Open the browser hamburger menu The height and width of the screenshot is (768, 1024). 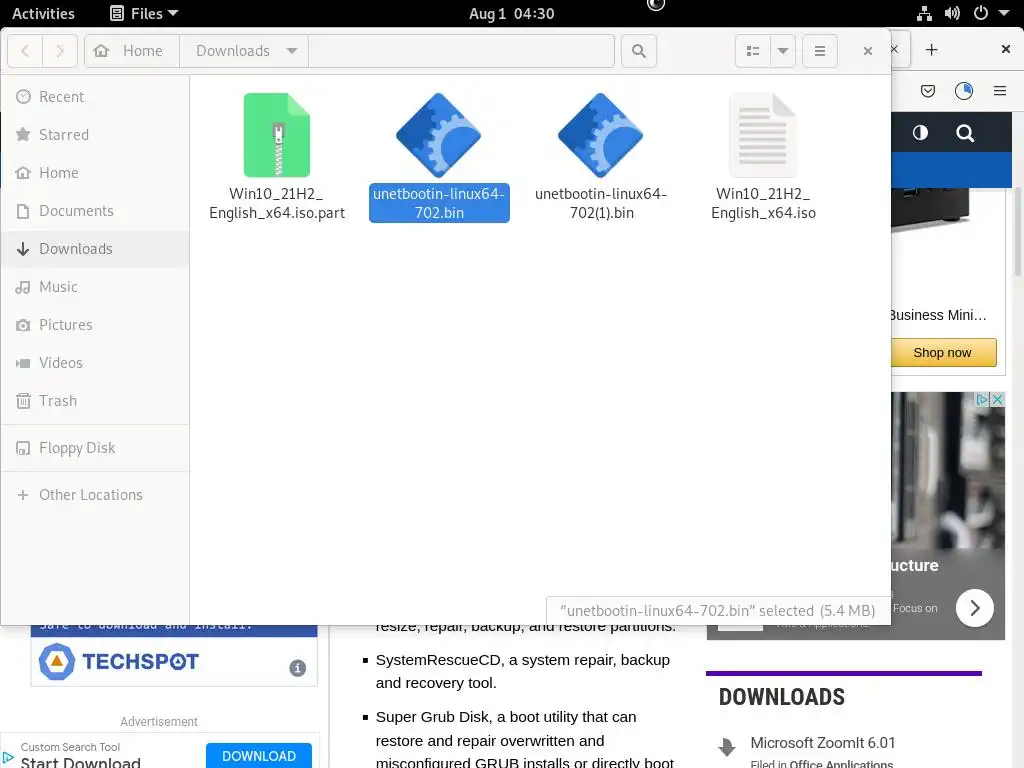[x=1000, y=91]
